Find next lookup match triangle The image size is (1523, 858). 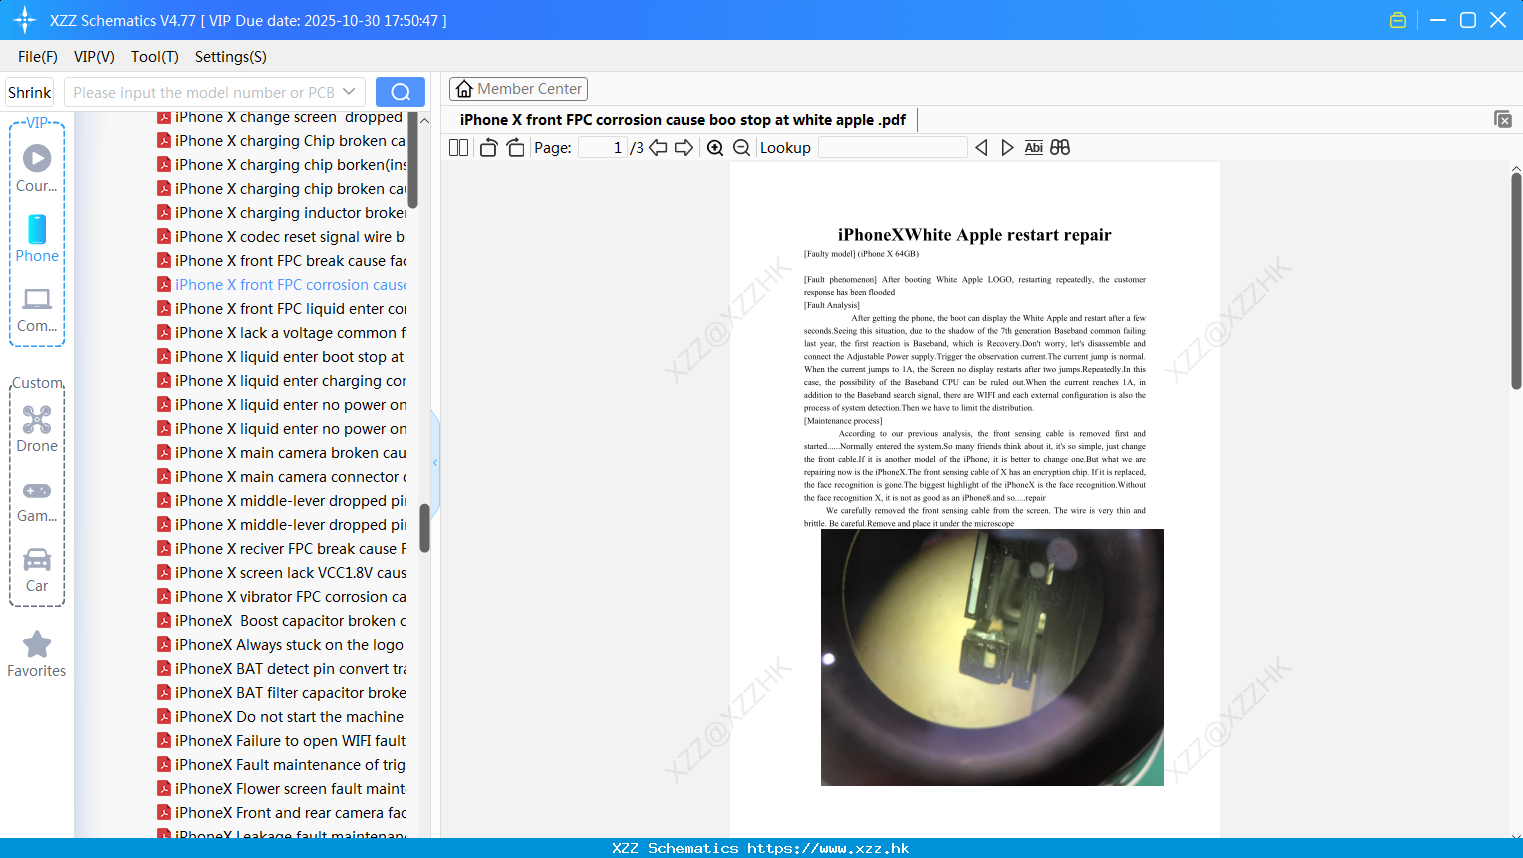tap(1007, 148)
